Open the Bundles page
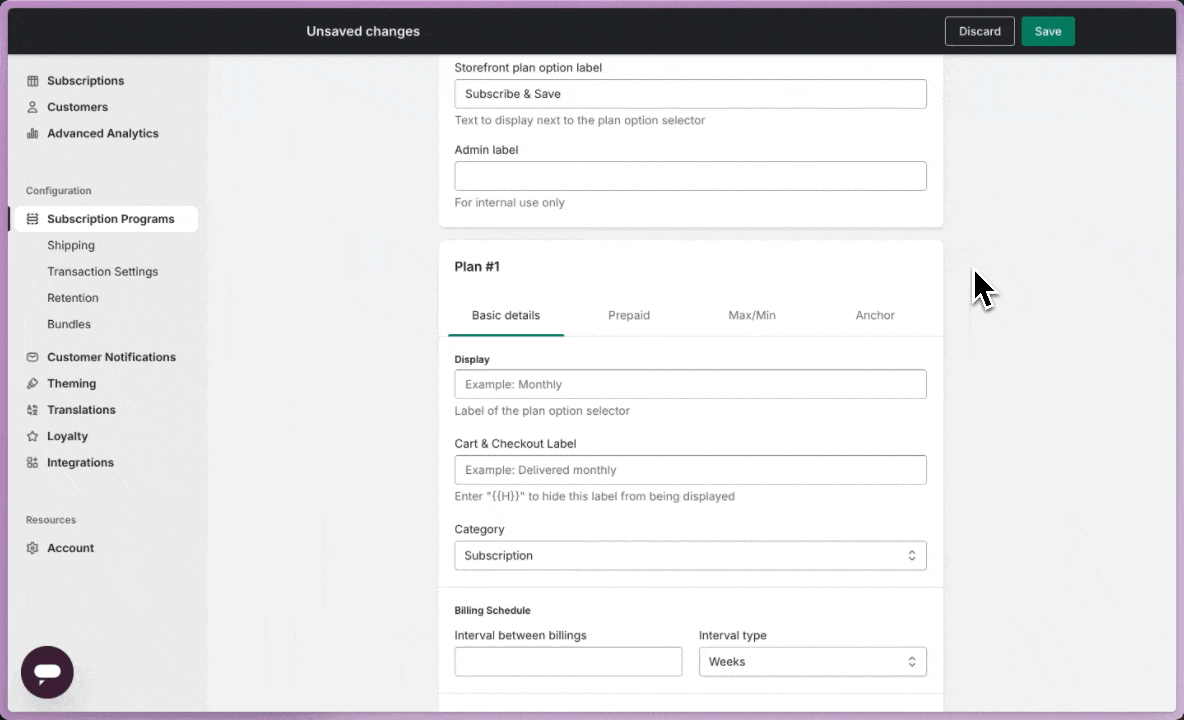The height and width of the screenshot is (720, 1184). point(69,325)
